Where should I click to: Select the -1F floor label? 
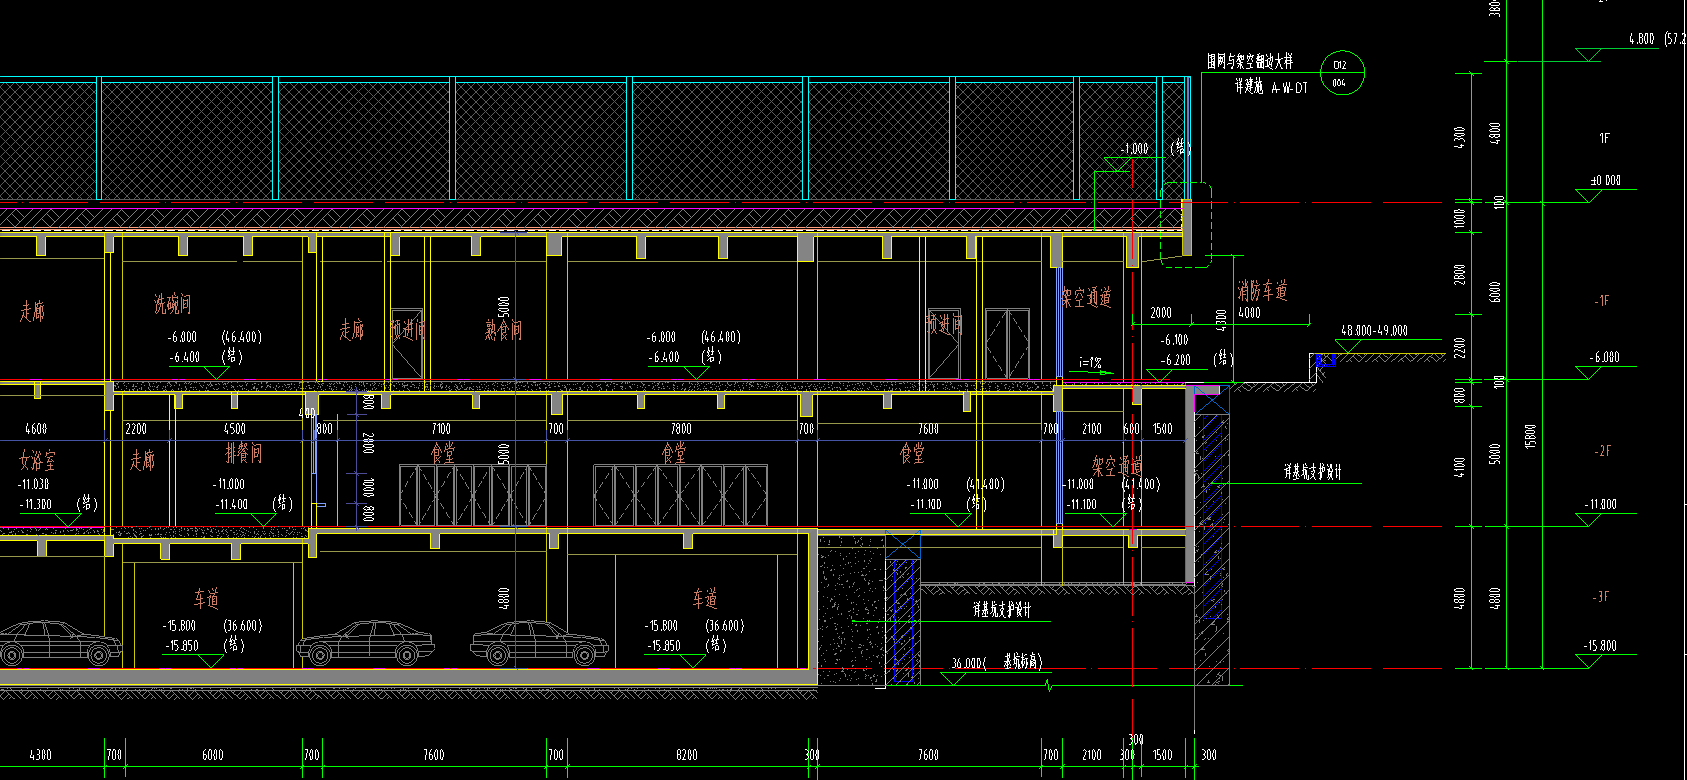click(x=1601, y=300)
